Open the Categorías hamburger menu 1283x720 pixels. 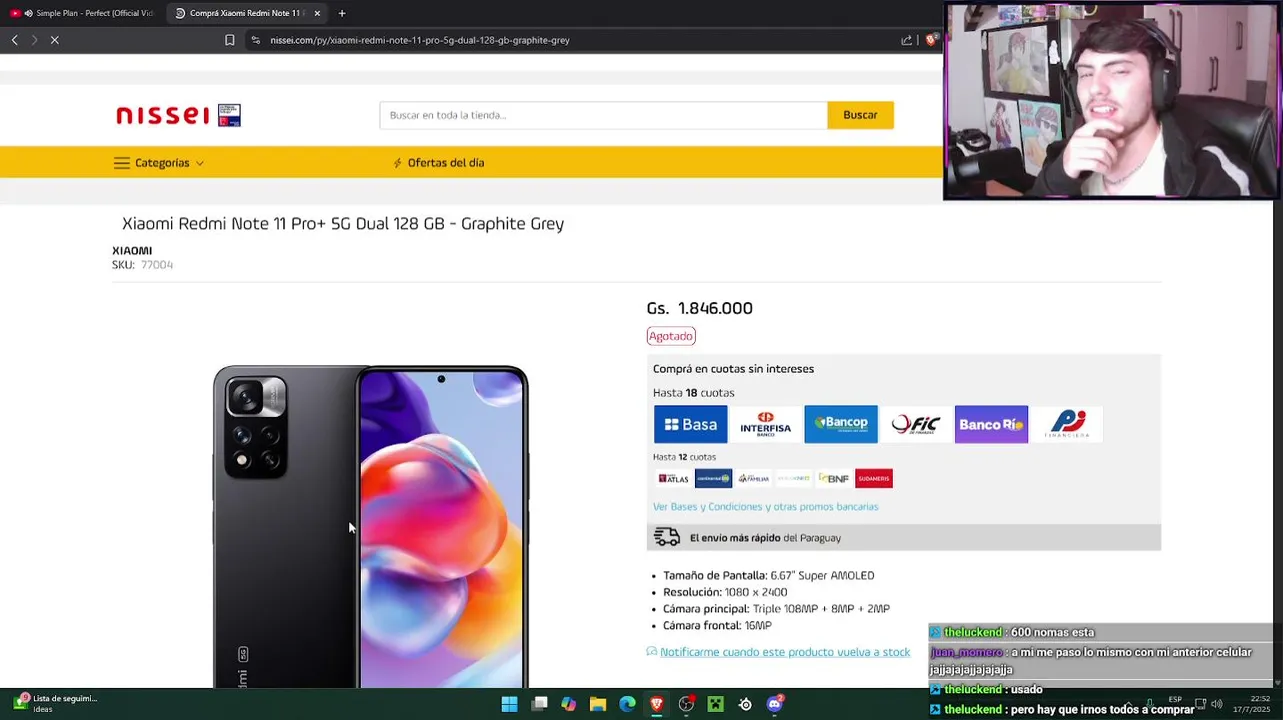[x=158, y=163]
